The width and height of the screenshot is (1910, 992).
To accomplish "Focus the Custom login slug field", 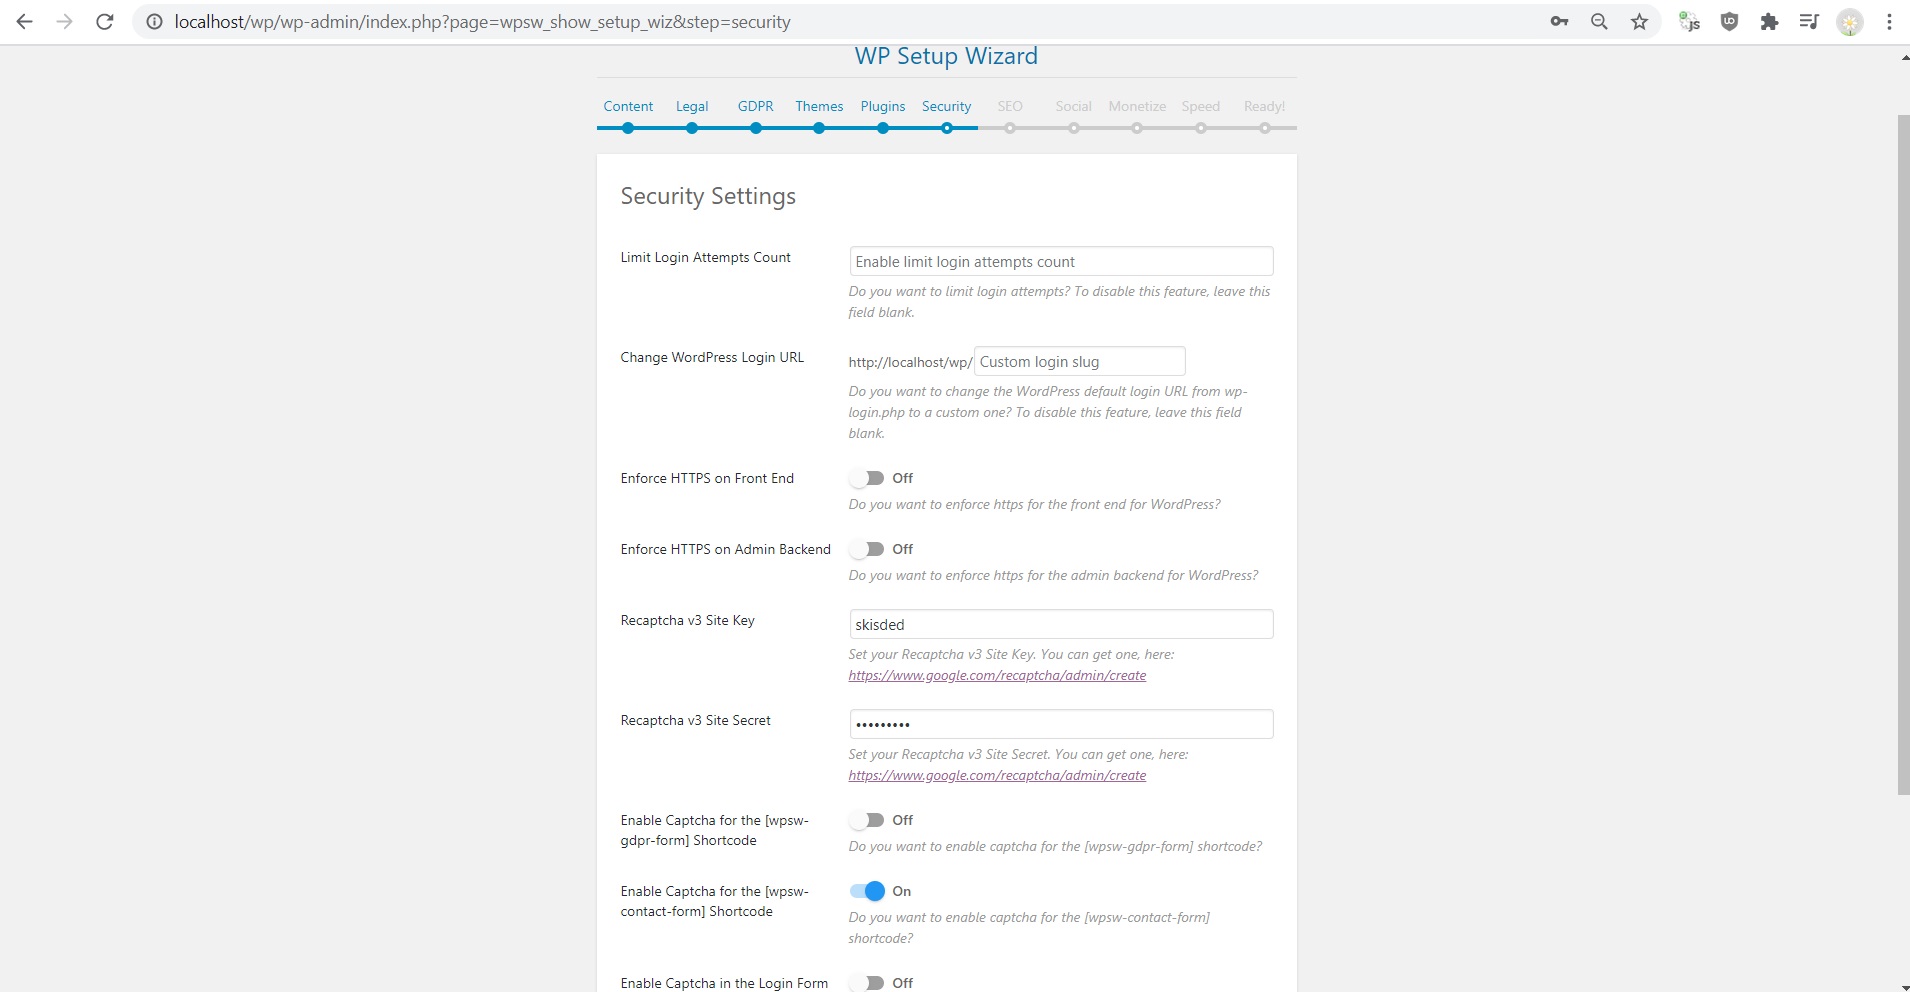I will [x=1079, y=362].
